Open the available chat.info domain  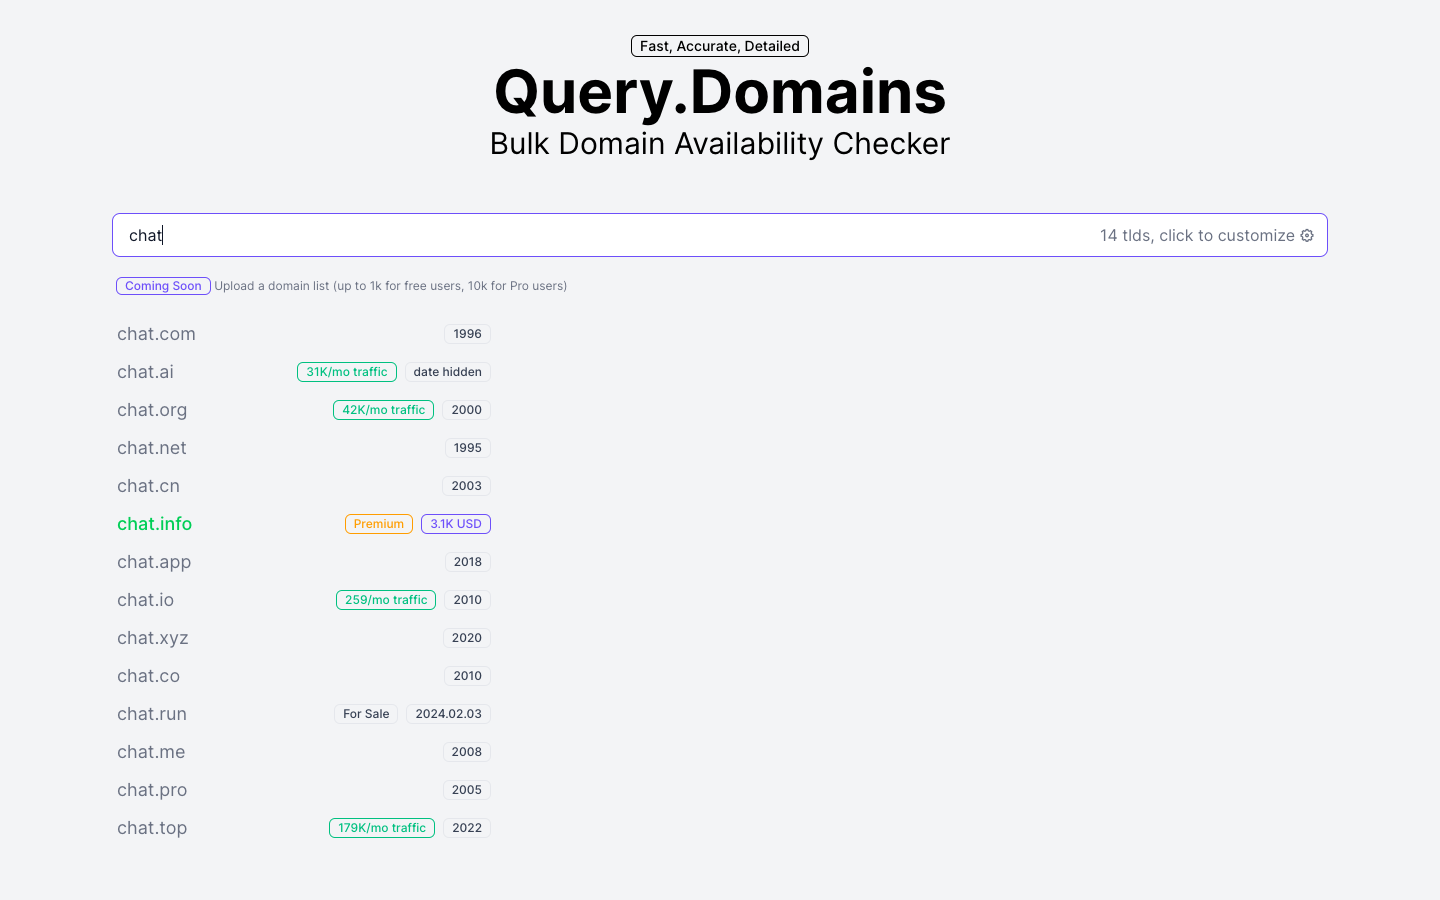[154, 523]
